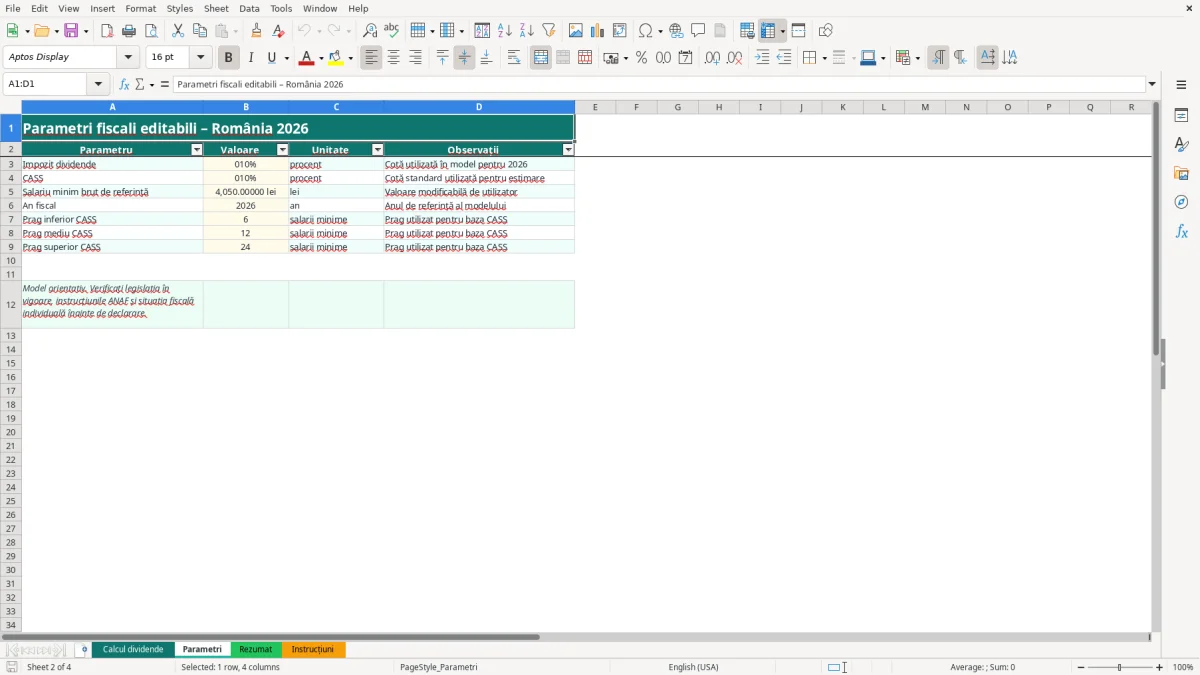Click the zoom slider handle
The height and width of the screenshot is (675, 1200).
pyautogui.click(x=1120, y=667)
